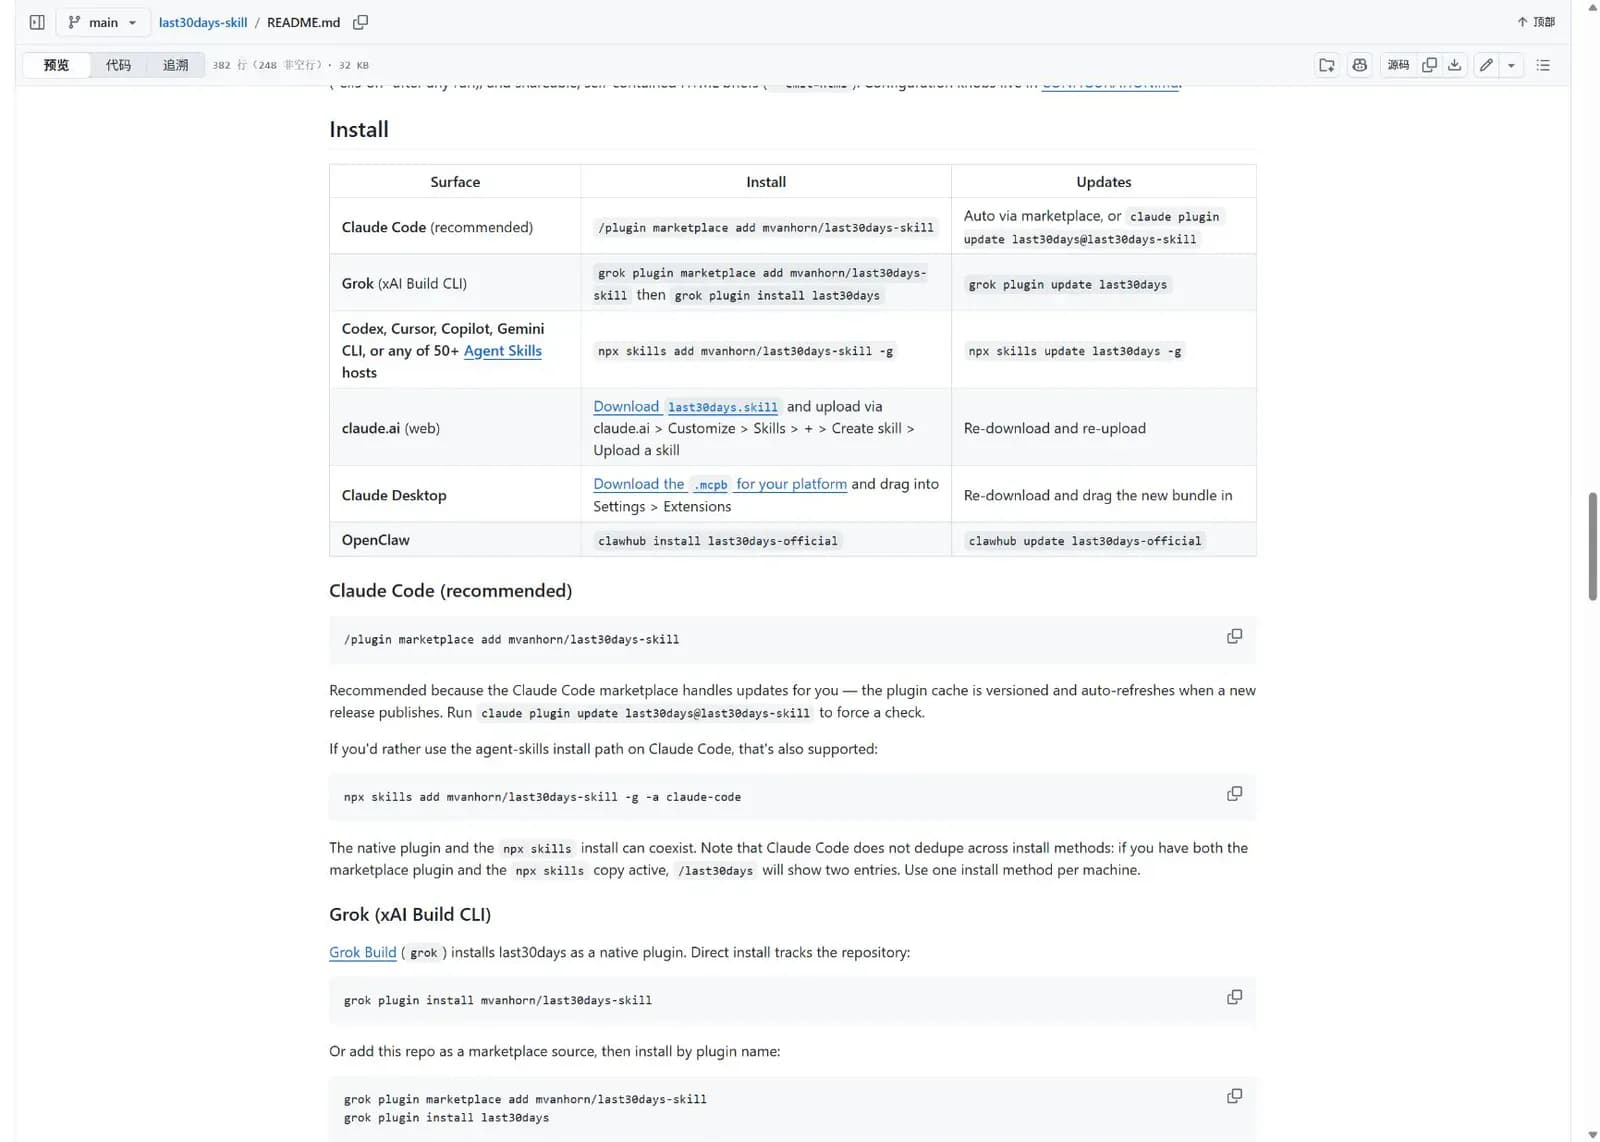Open the Agent Skills link
This screenshot has width=1600, height=1142.
[x=503, y=351]
